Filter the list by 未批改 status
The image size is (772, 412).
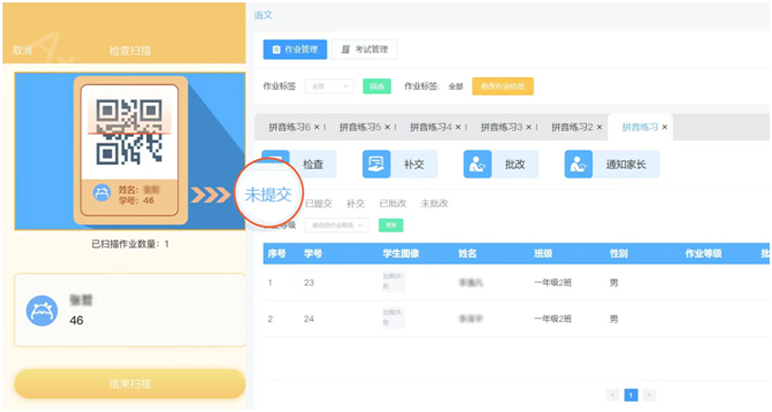tap(434, 203)
